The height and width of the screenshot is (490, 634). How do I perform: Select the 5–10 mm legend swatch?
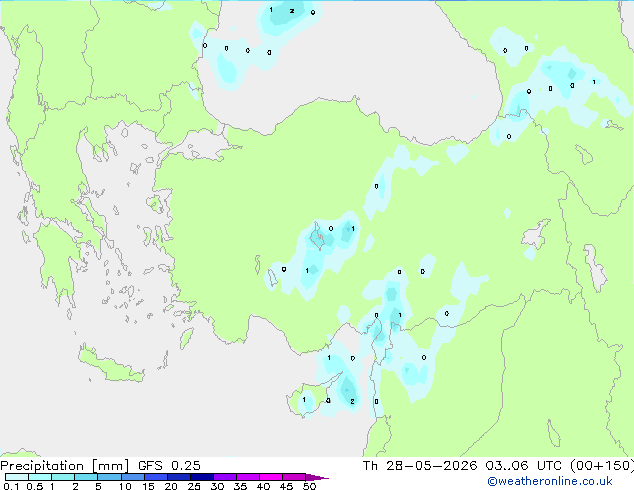[109, 477]
